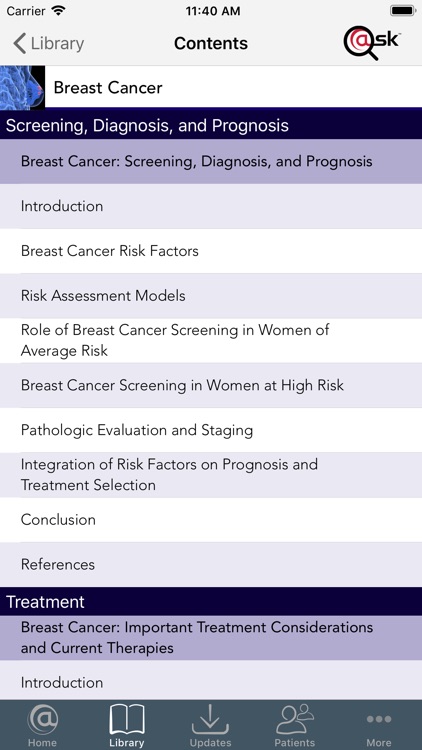Open Important Treatment Considerations and Current Therapies
422x750 pixels.
(x=211, y=638)
